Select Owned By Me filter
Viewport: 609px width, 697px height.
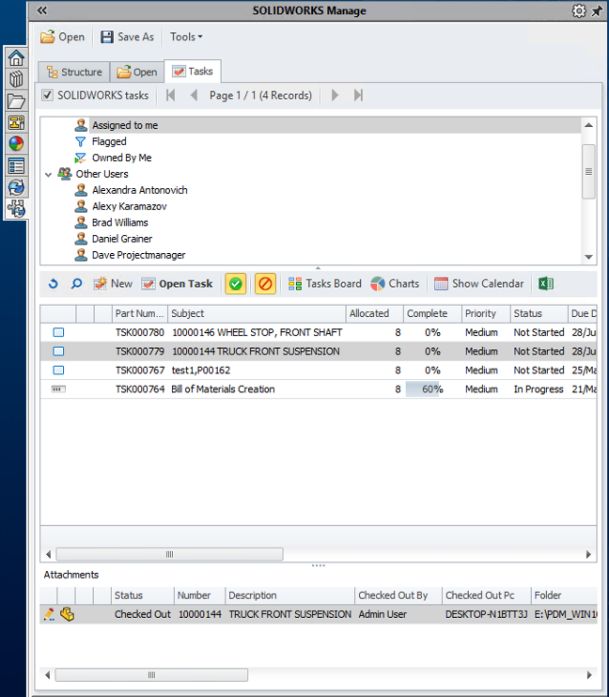[x=121, y=158]
